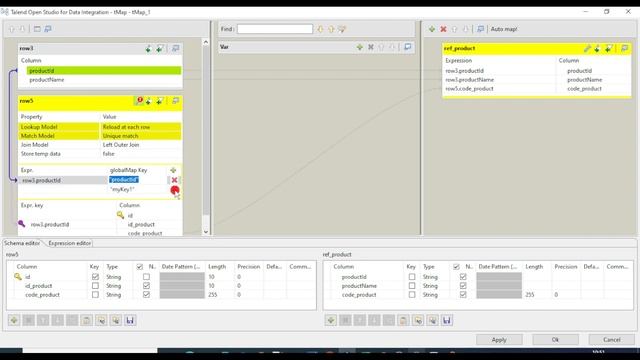The width and height of the screenshot is (640, 360).
Task: Click the "myKey1" globalMap key entry
Action: tap(122, 190)
